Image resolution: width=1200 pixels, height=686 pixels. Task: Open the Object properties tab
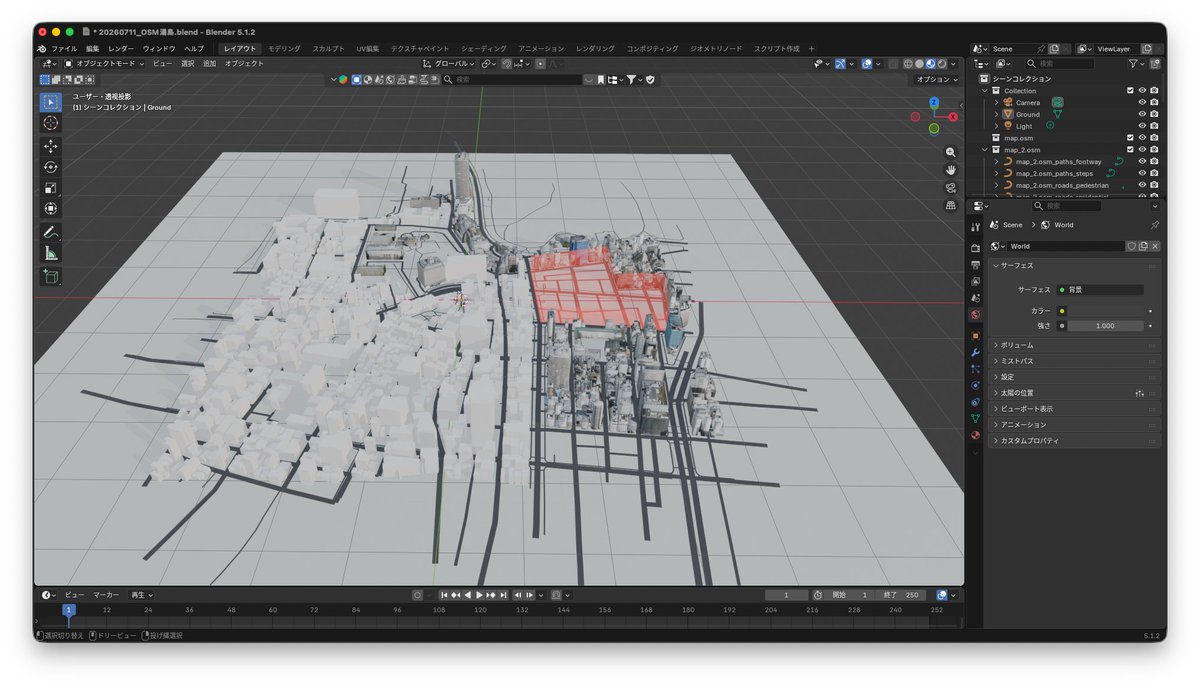(975, 335)
